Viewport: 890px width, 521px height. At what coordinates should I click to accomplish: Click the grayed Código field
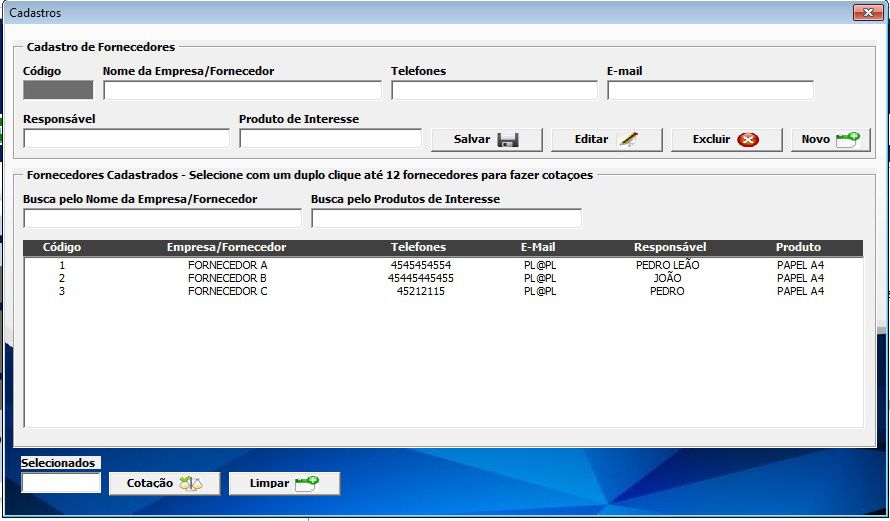[x=58, y=91]
